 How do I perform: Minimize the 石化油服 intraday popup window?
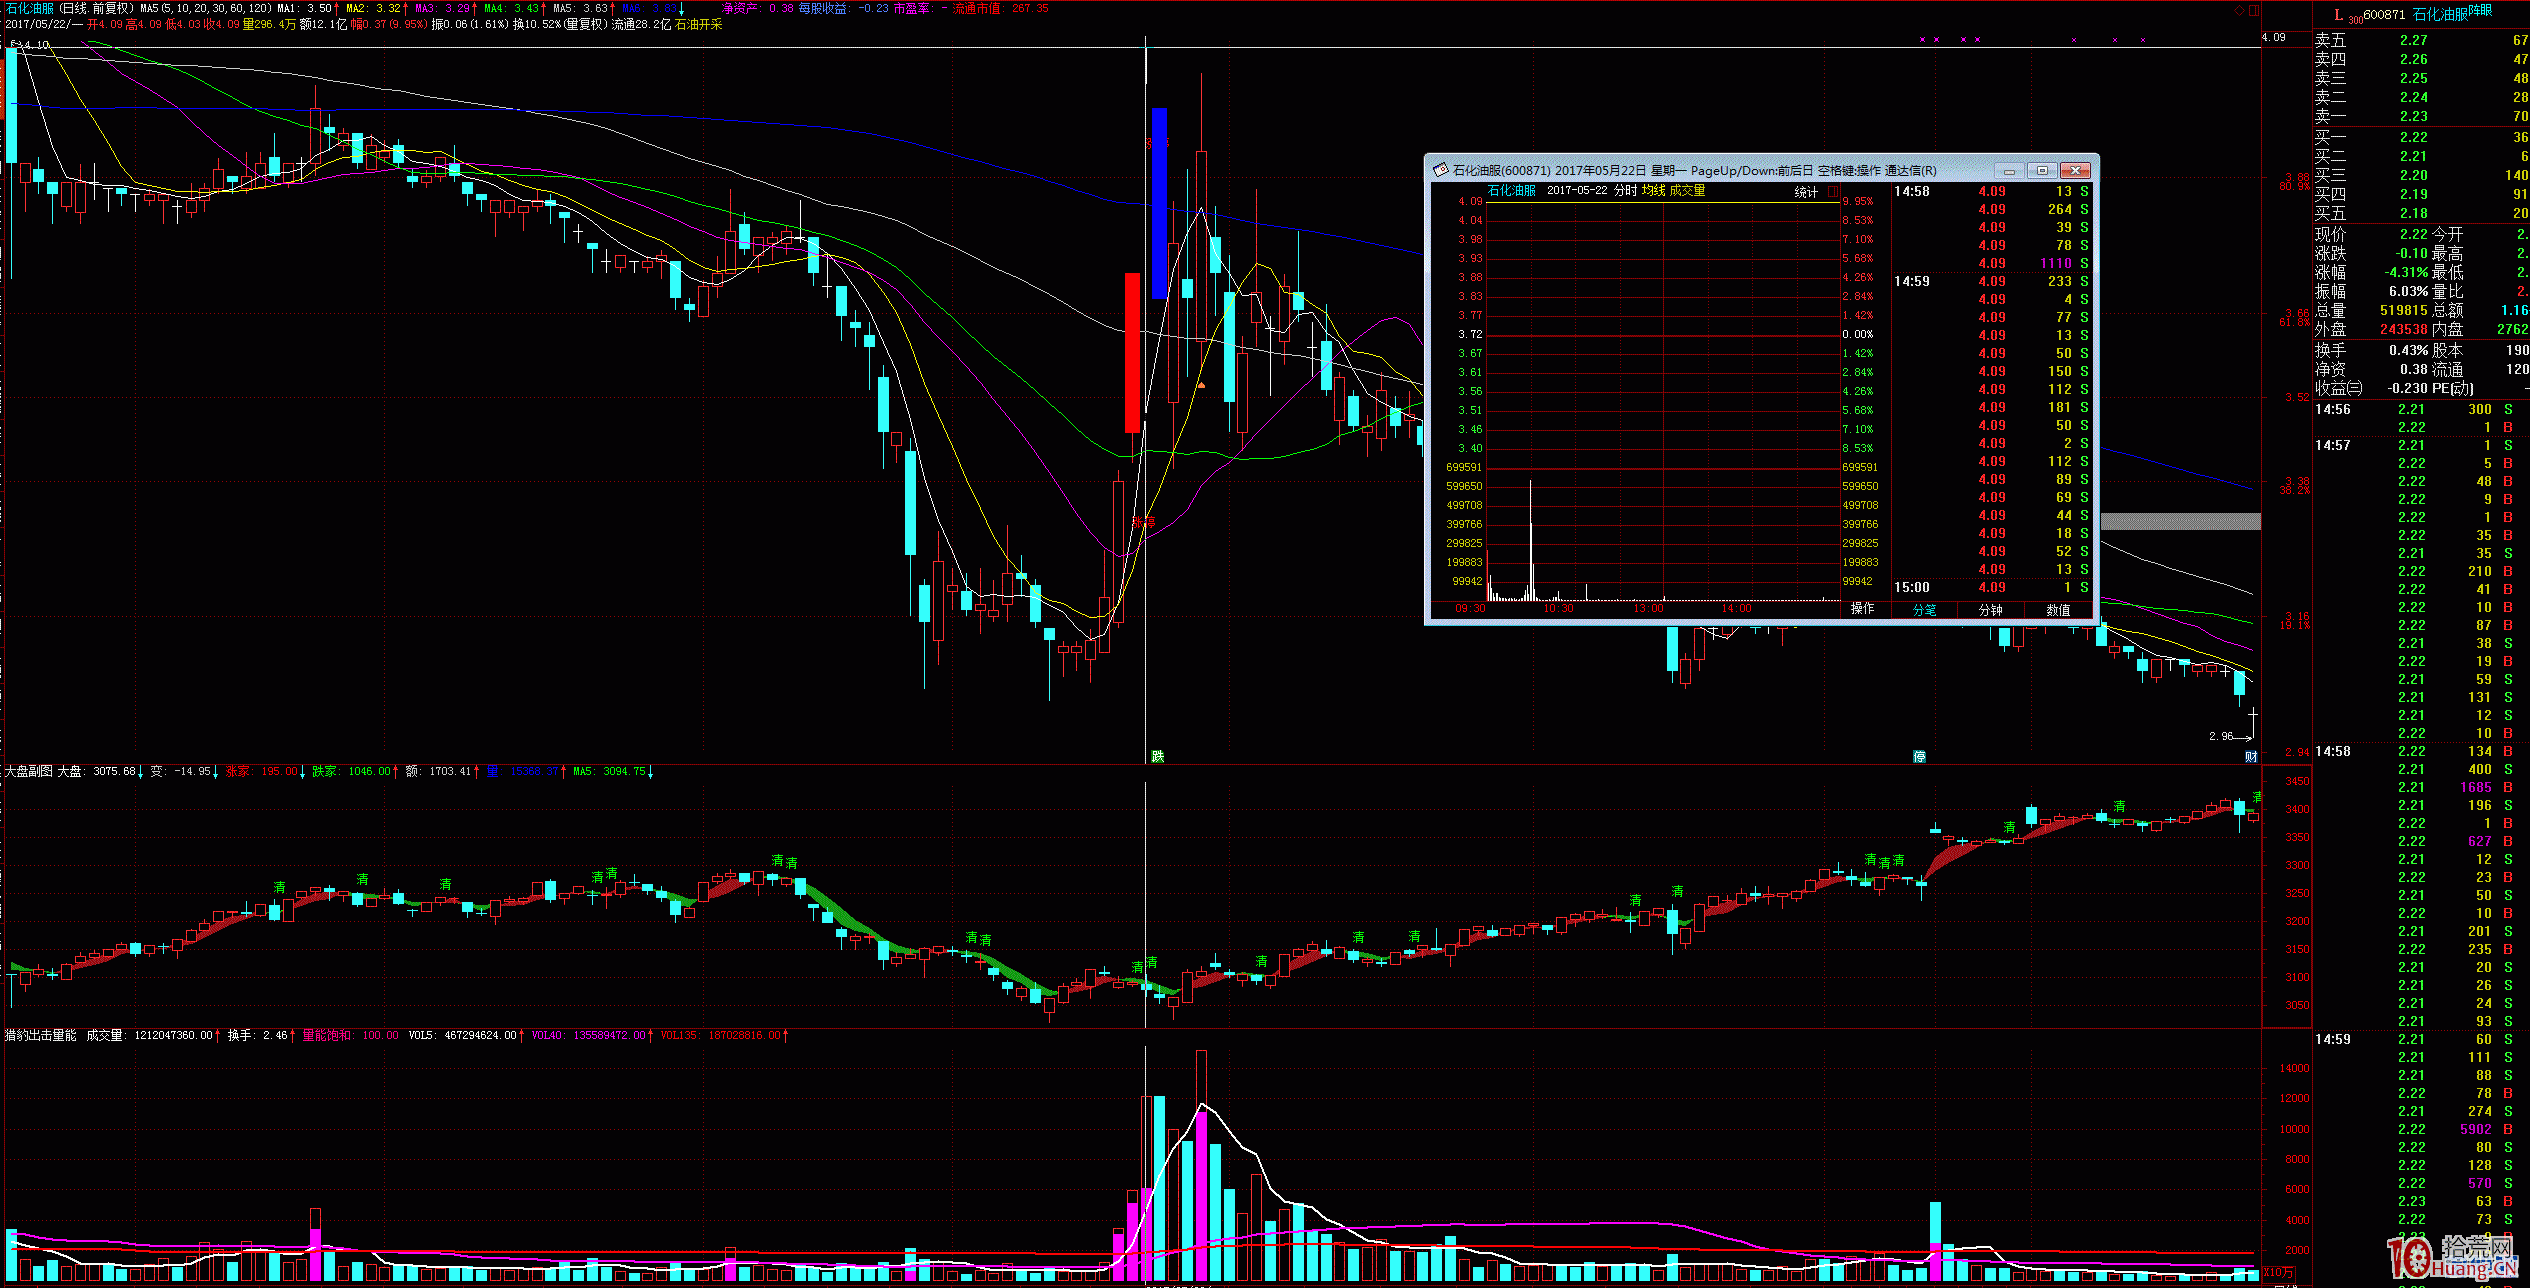2009,170
